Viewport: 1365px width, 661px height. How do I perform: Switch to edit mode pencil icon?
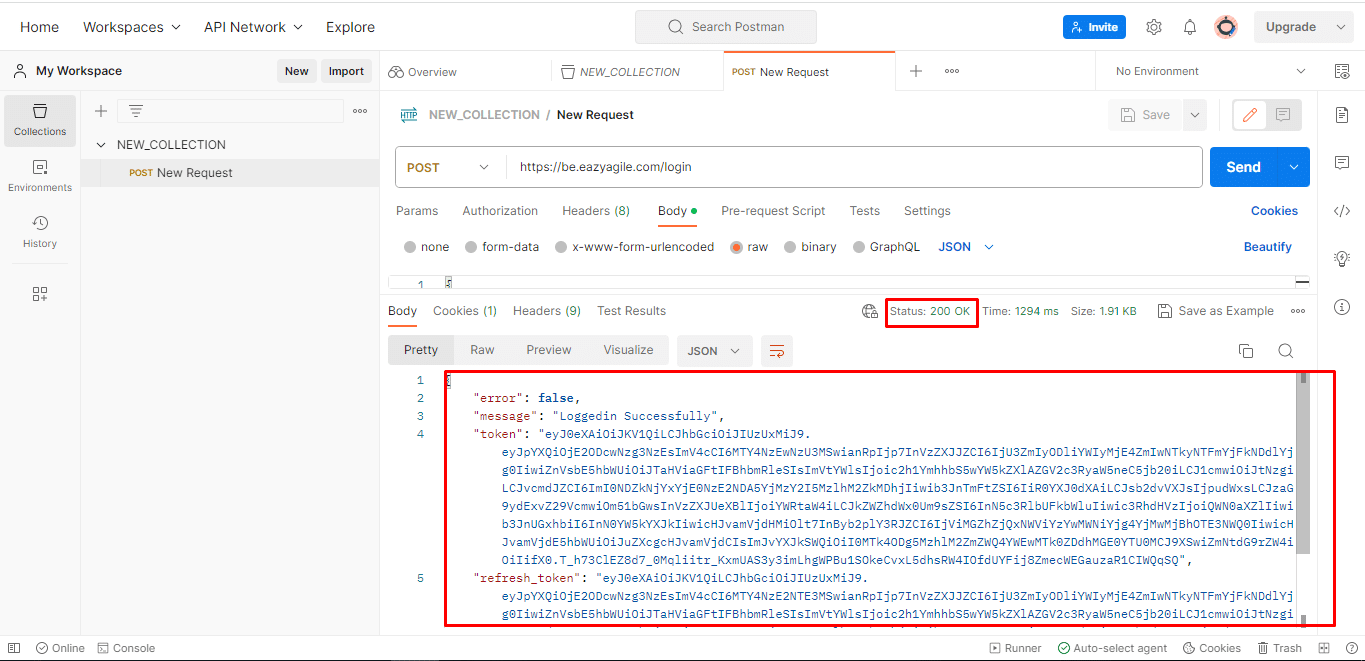1249,115
